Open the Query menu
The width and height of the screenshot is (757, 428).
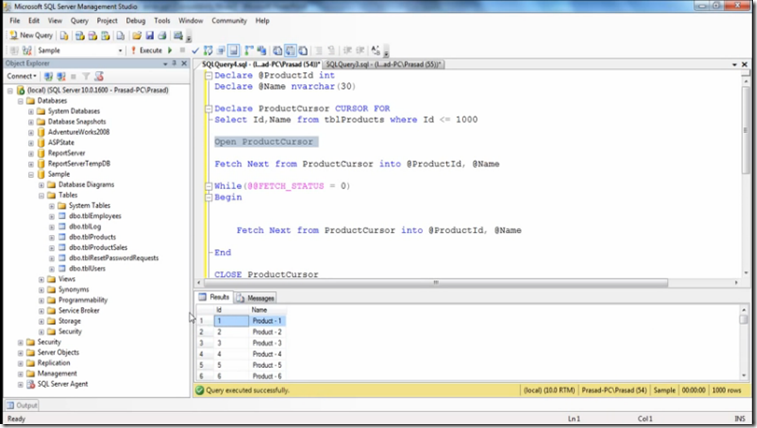click(79, 21)
